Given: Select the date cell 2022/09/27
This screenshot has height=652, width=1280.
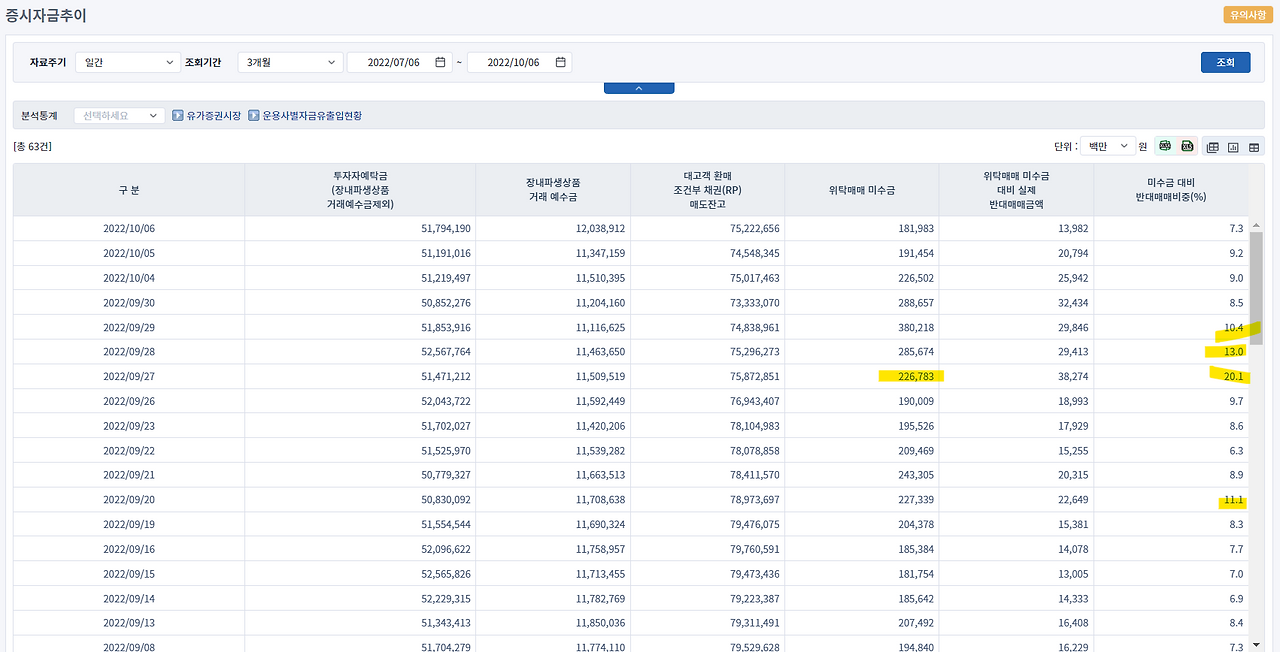Looking at the screenshot, I should pyautogui.click(x=129, y=377).
